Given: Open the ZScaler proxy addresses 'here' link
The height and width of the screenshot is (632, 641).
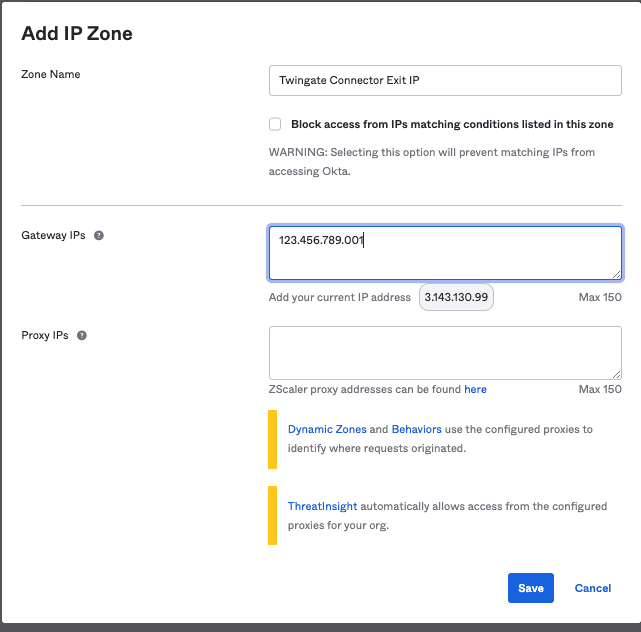Looking at the screenshot, I should [x=475, y=389].
